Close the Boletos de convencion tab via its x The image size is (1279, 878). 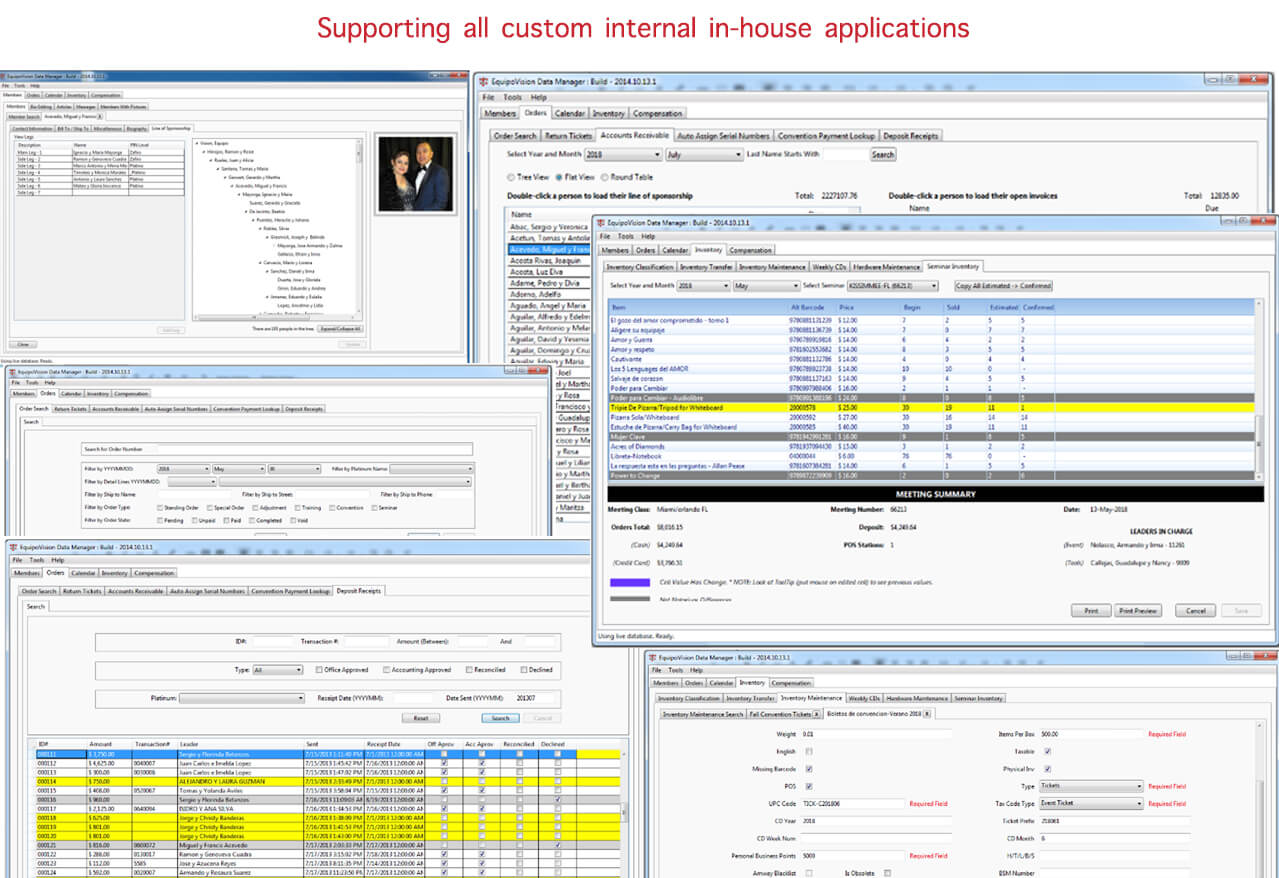coord(926,714)
